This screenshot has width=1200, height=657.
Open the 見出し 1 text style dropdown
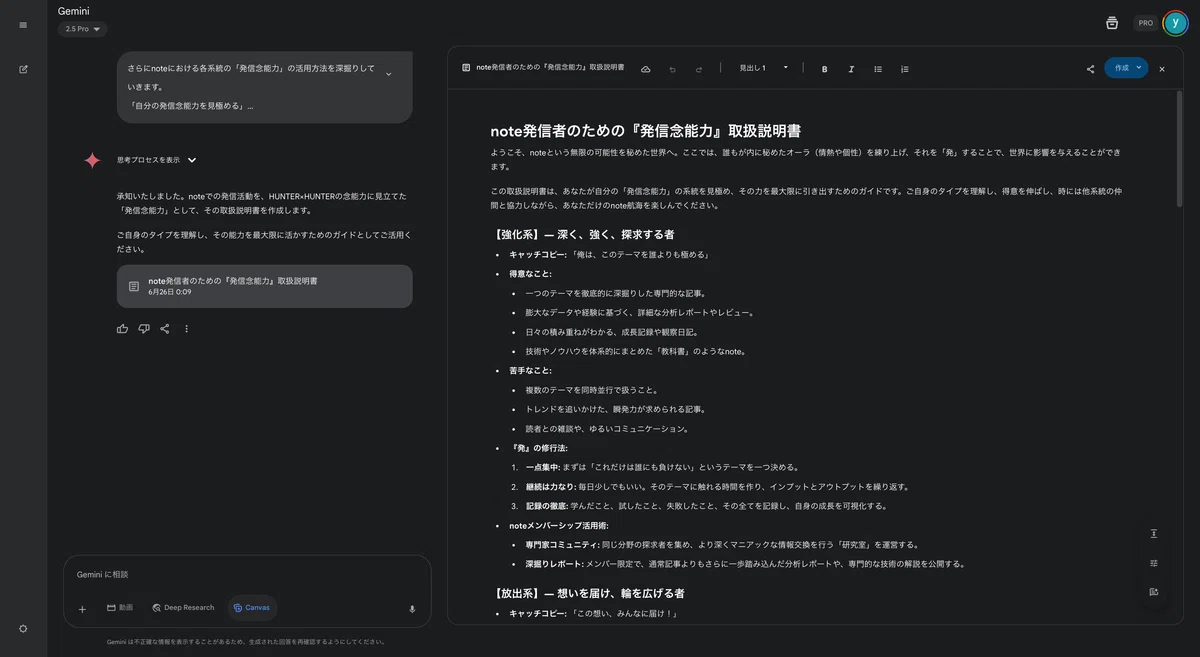tap(764, 68)
